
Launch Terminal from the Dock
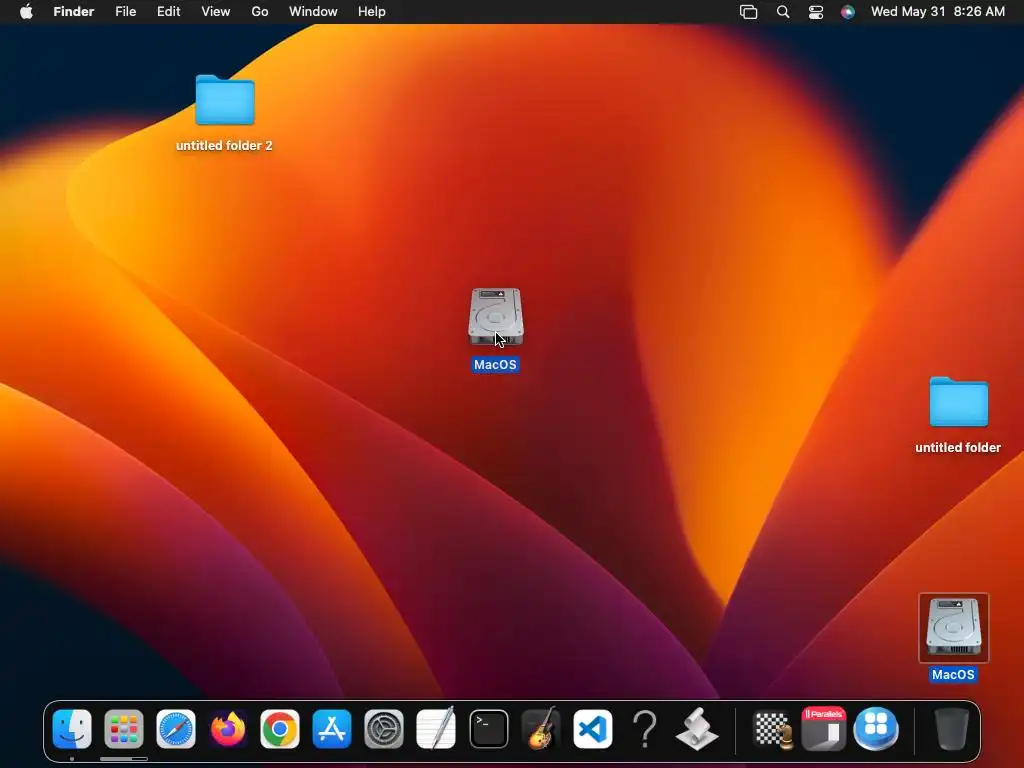click(x=488, y=728)
